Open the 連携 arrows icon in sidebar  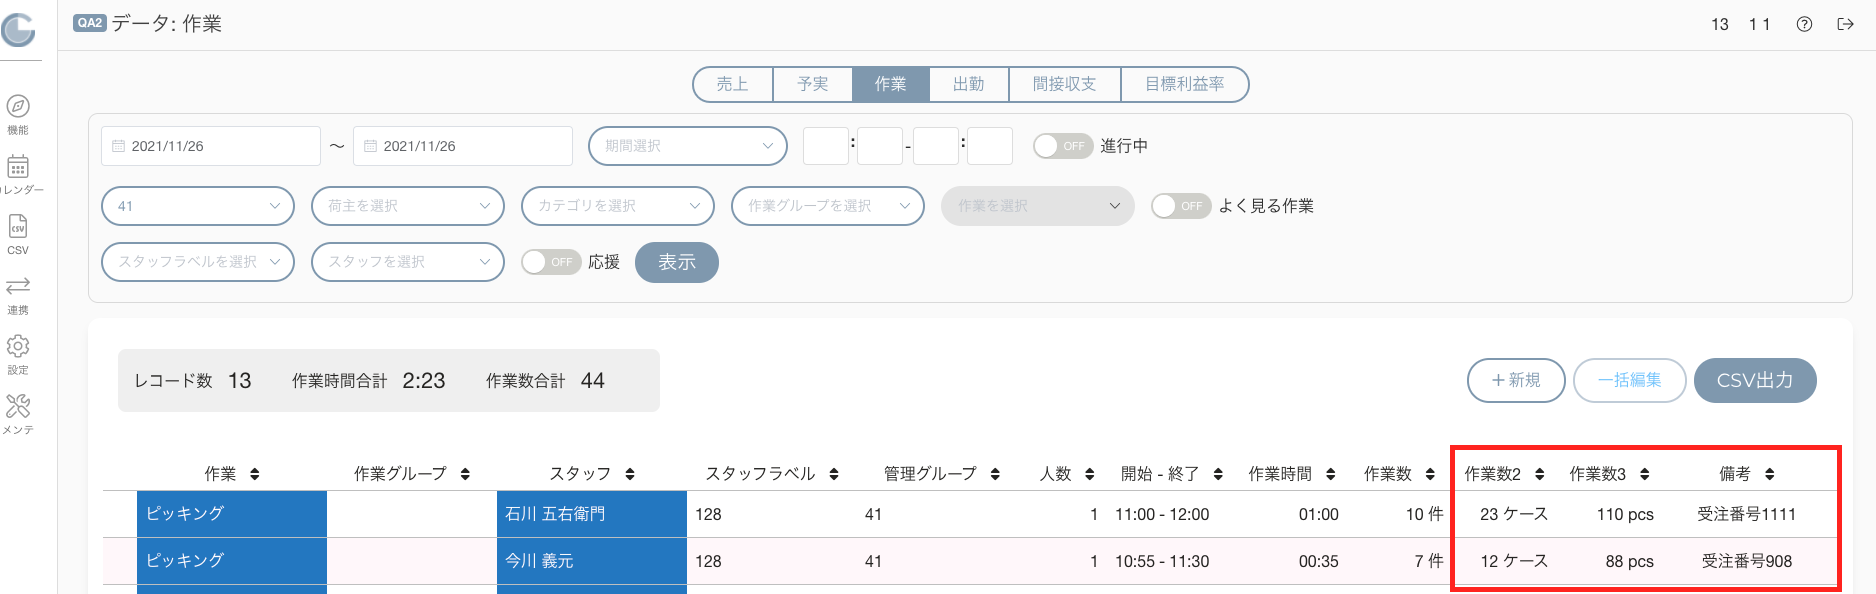click(x=18, y=286)
